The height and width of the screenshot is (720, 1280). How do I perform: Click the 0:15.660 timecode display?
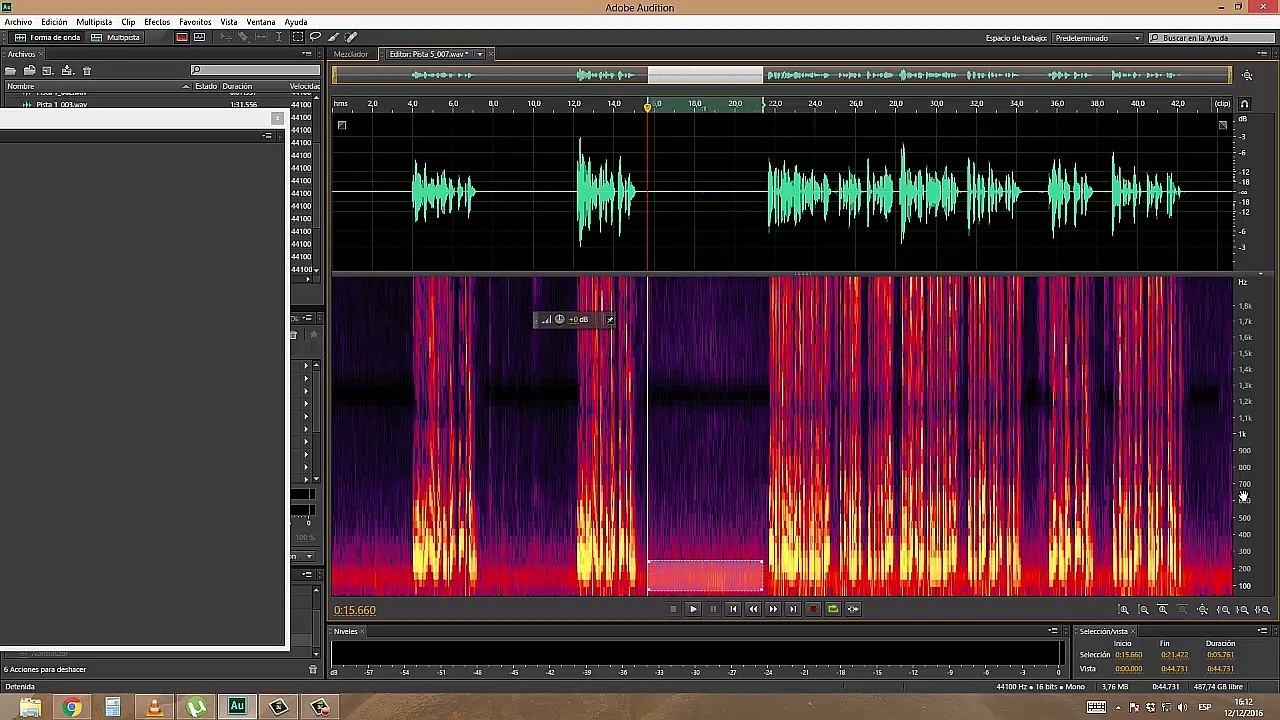pos(355,610)
